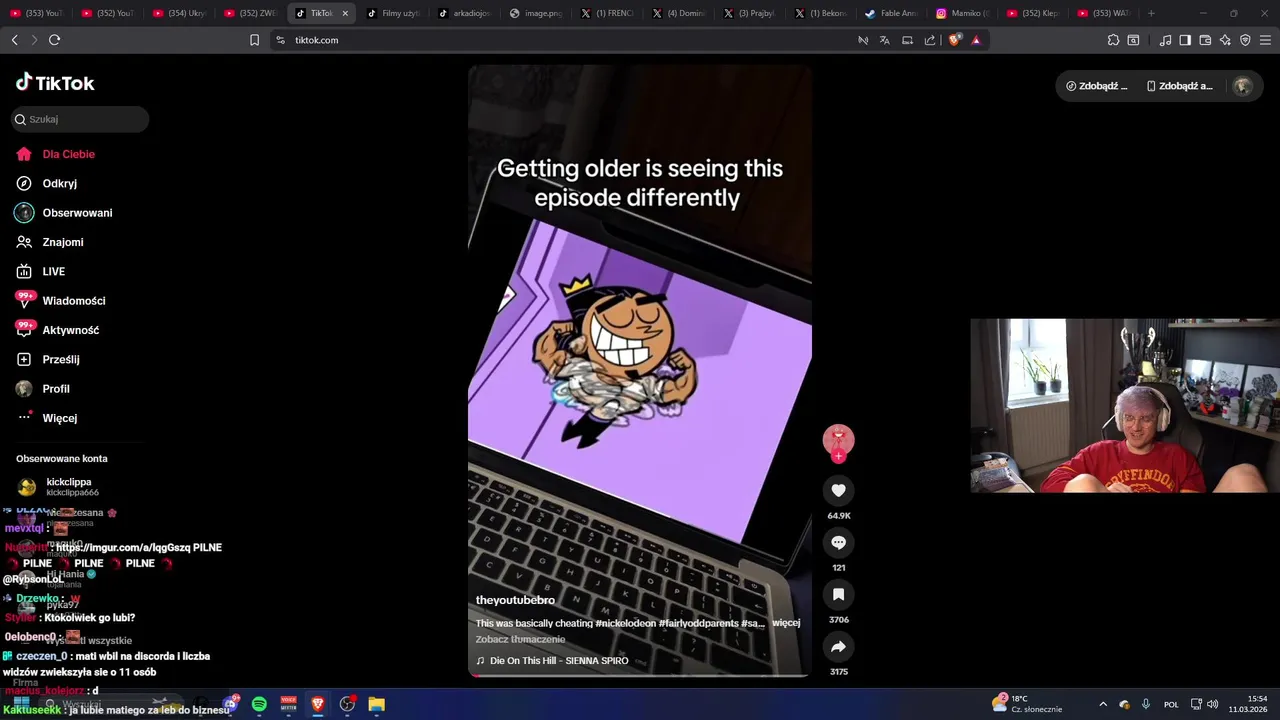Bookmark this page in address bar
The image size is (1280, 720).
[x=254, y=40]
